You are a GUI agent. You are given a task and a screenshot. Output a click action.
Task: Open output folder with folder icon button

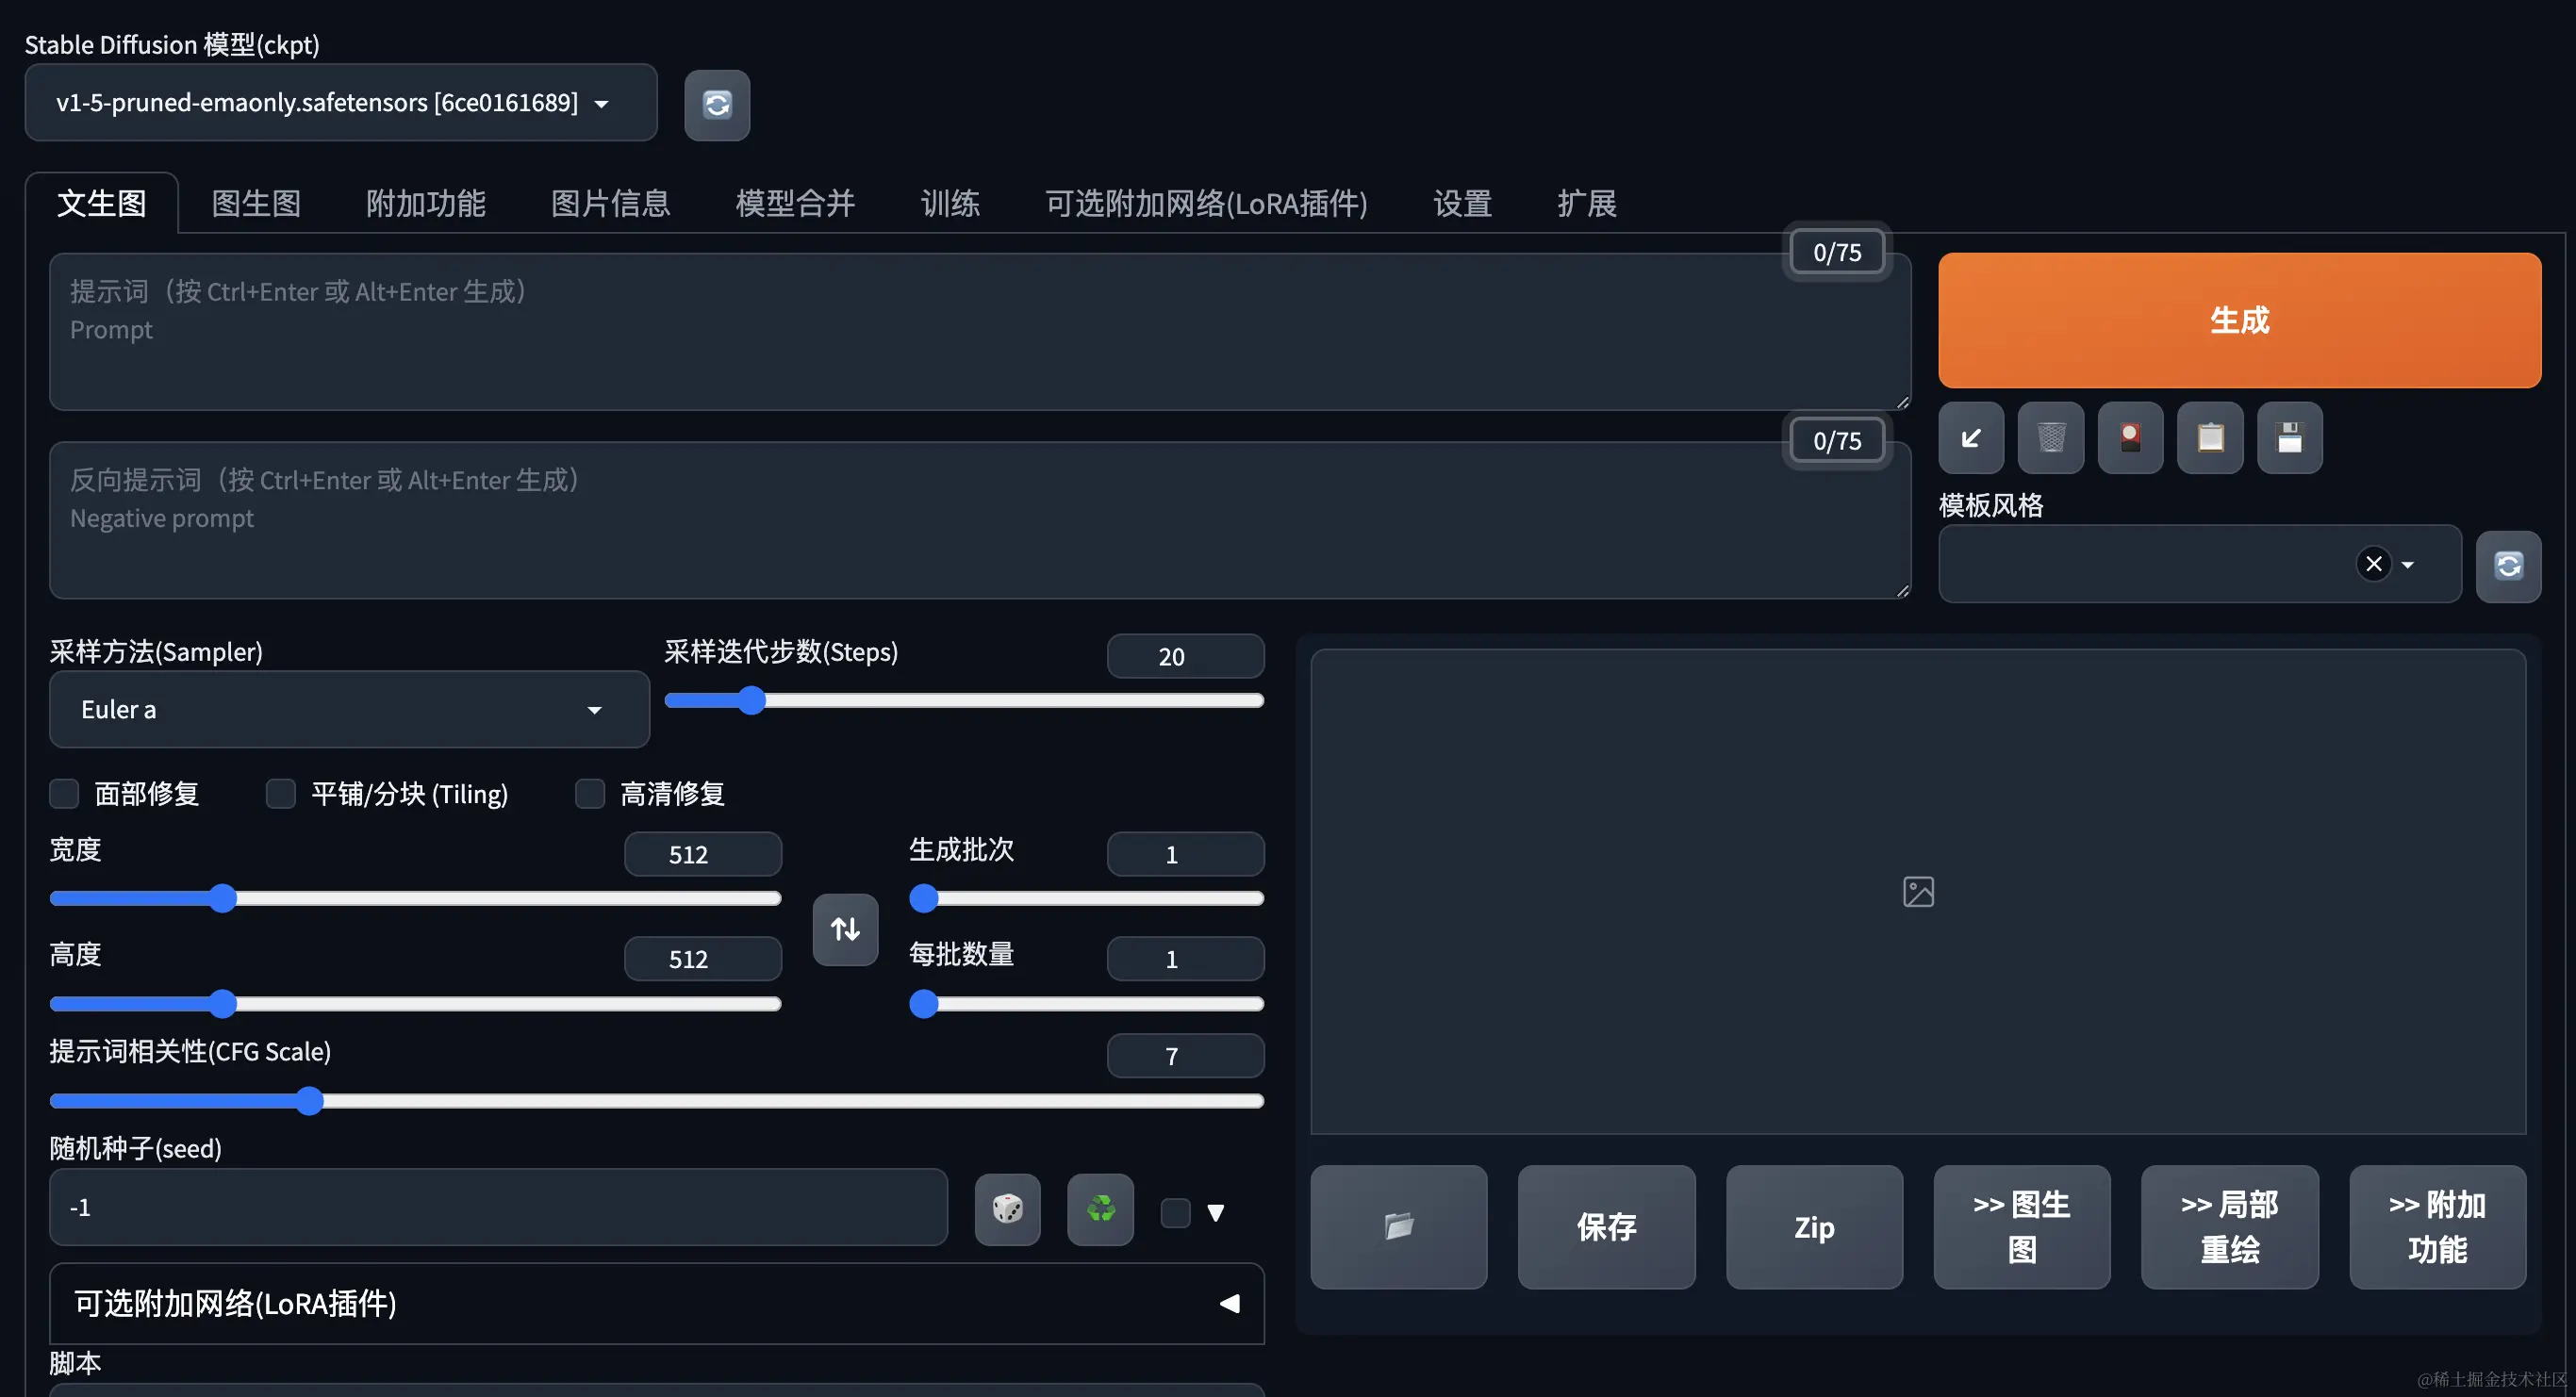pyautogui.click(x=1398, y=1226)
